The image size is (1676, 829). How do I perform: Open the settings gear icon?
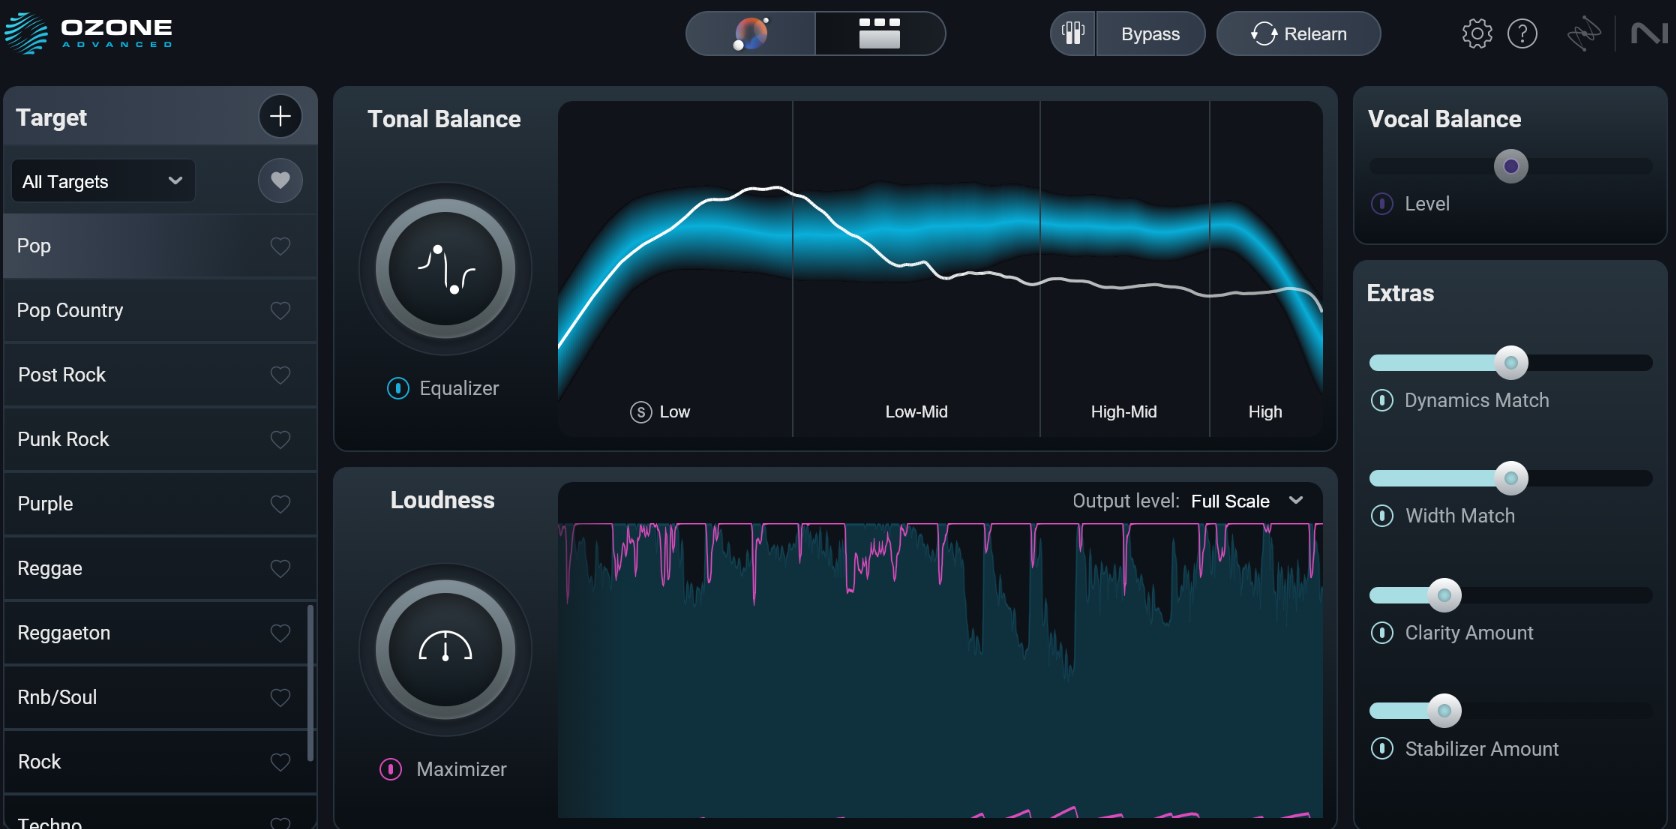(x=1476, y=34)
